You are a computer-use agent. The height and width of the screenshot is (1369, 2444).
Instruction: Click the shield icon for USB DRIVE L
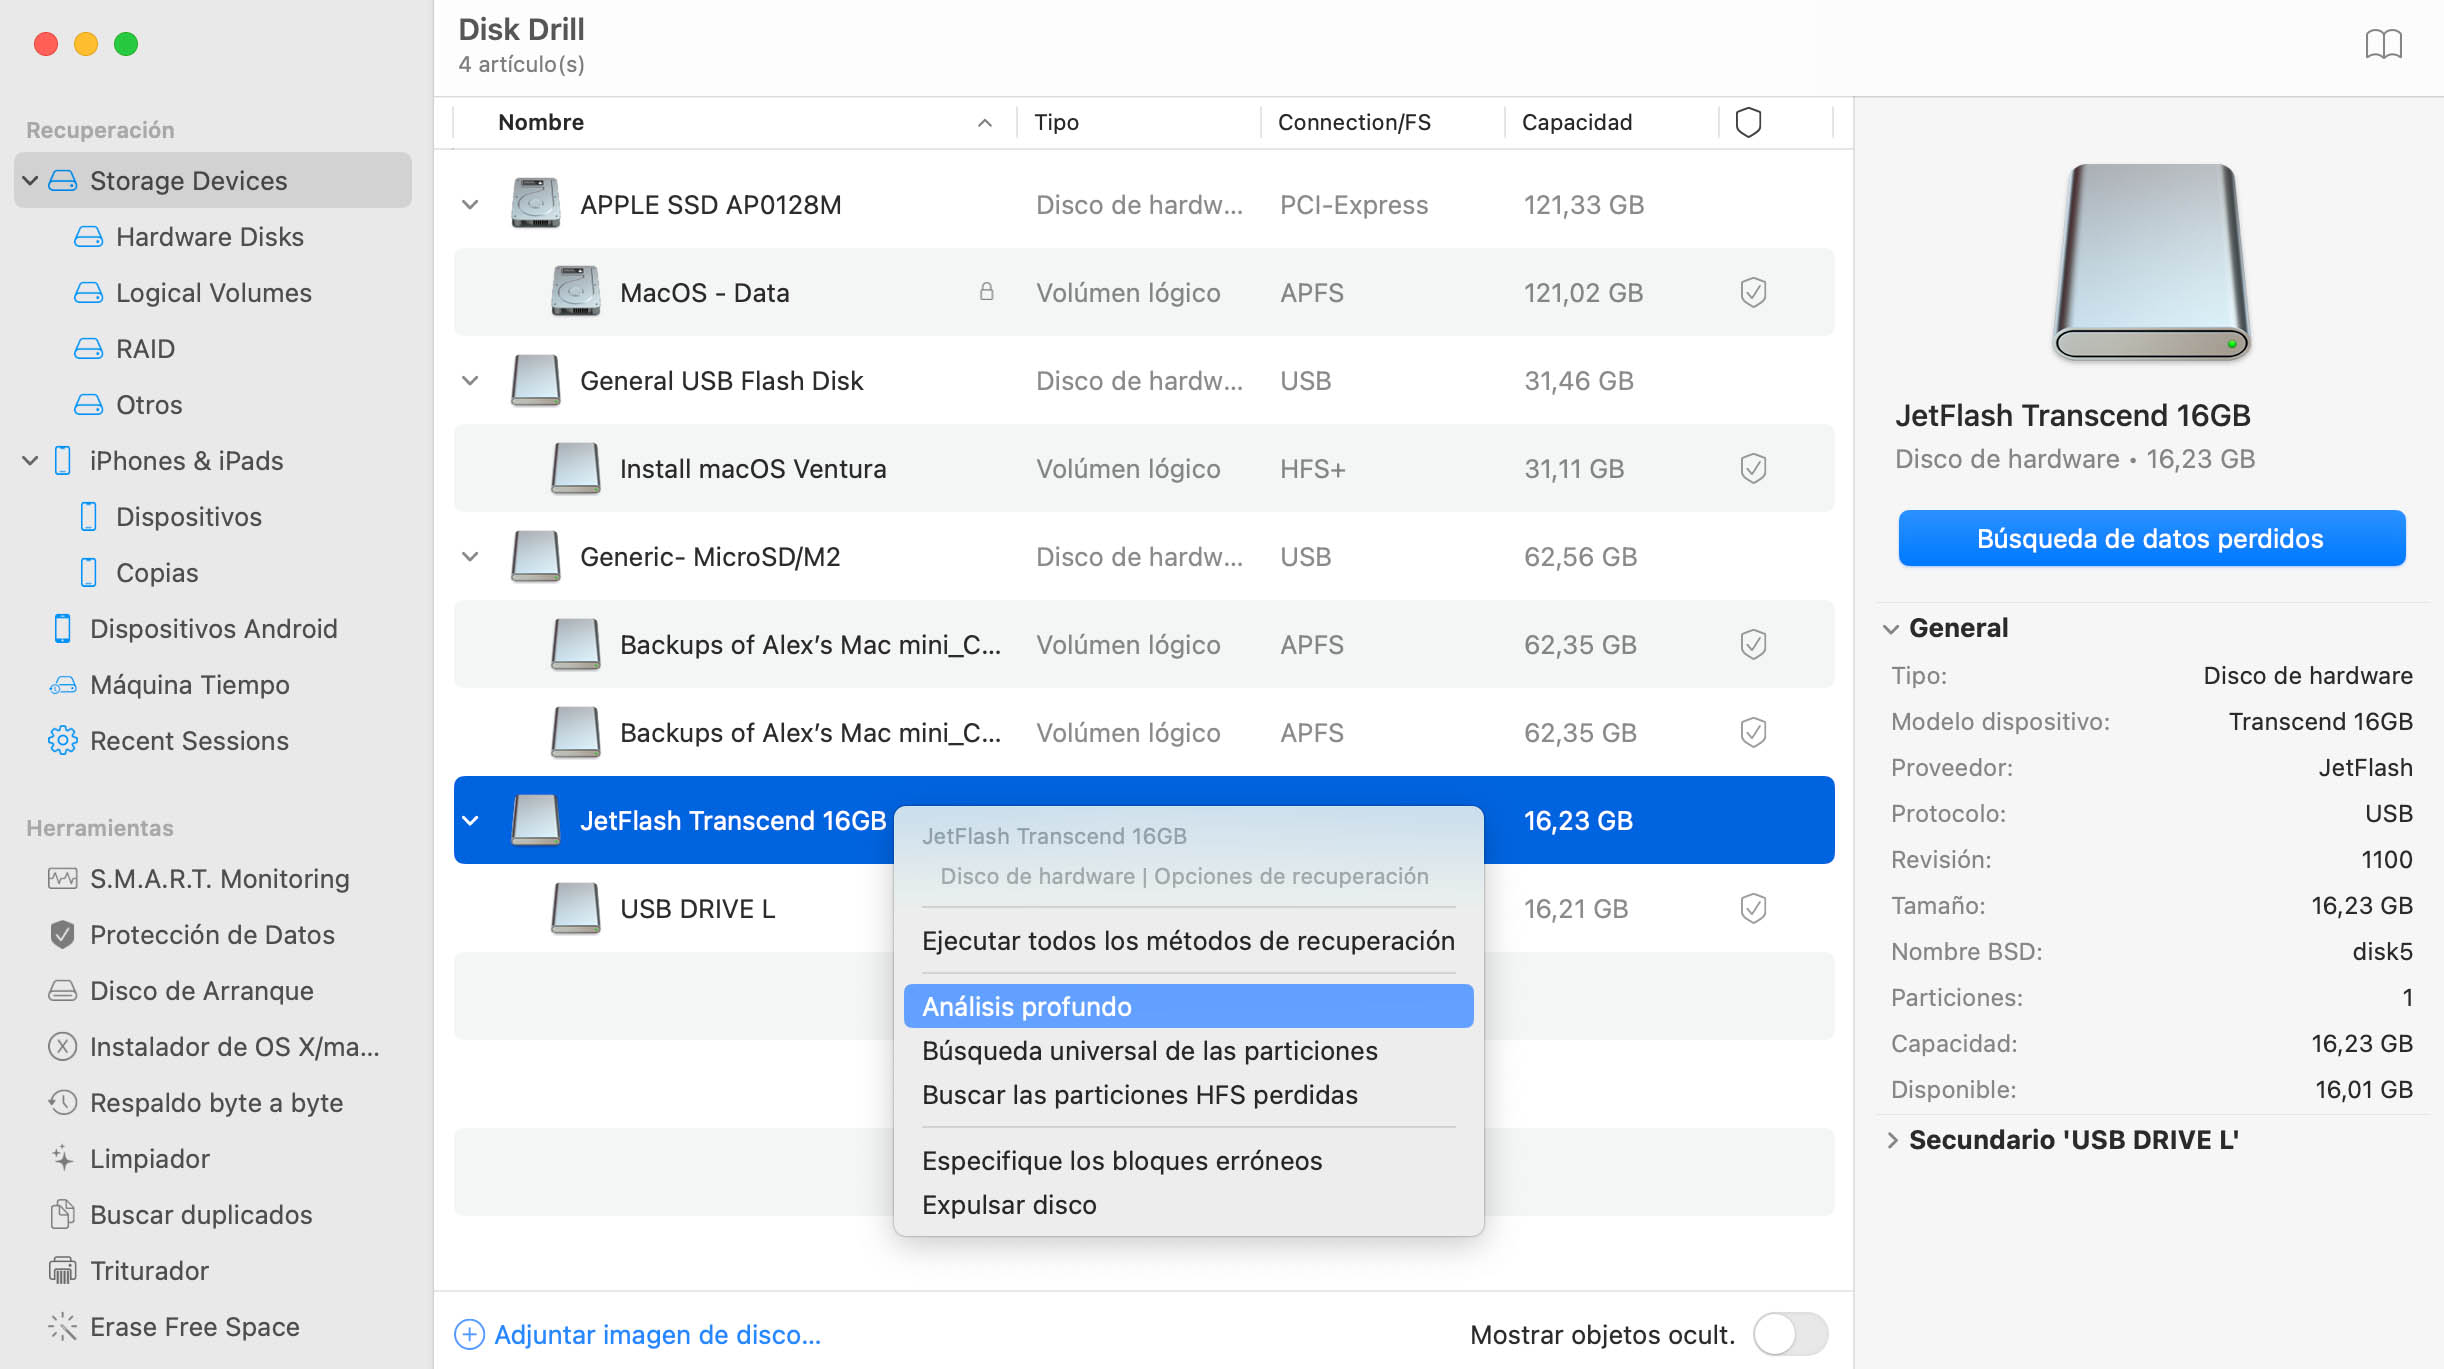1753,909
